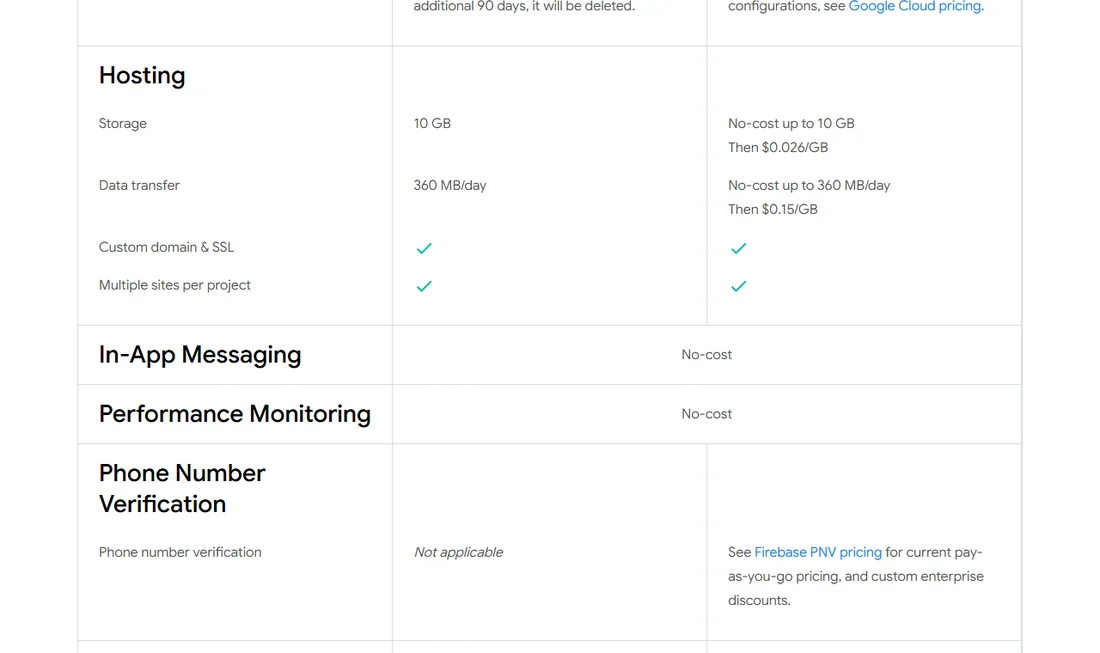Viewport: 1100px width, 653px height.
Task: Select 'No-cost up to 10 GB' text
Action: (791, 123)
